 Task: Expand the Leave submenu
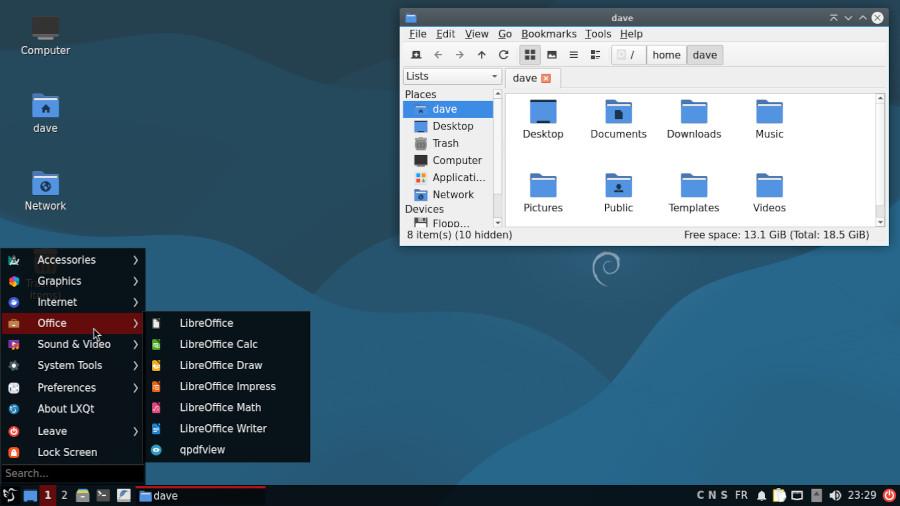73,431
